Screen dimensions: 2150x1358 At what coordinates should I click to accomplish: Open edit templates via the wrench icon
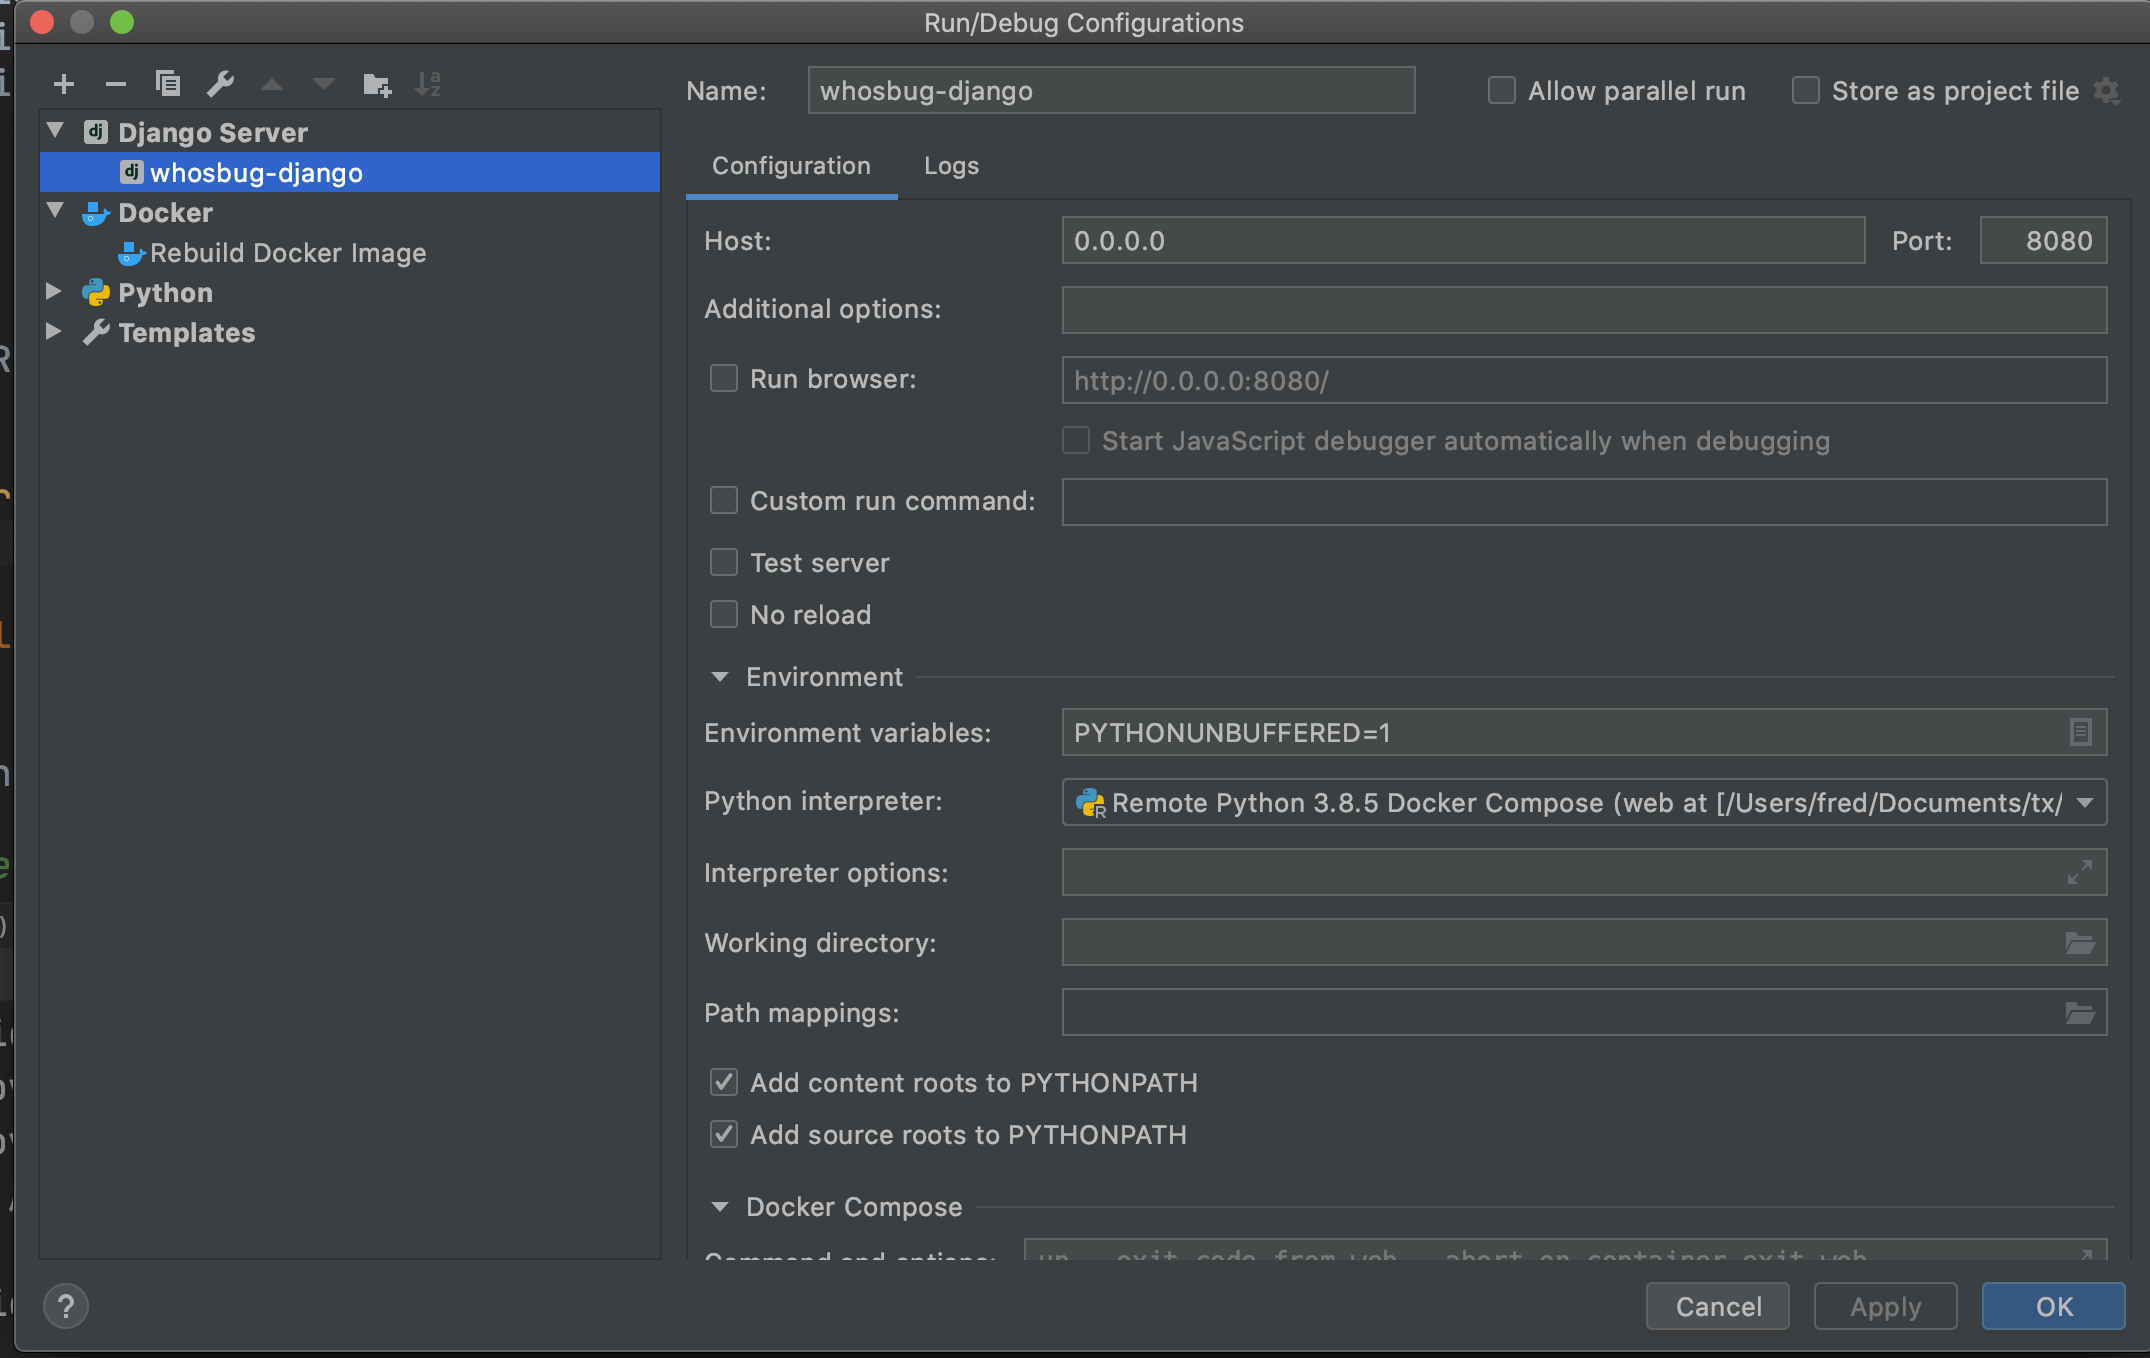pos(220,84)
